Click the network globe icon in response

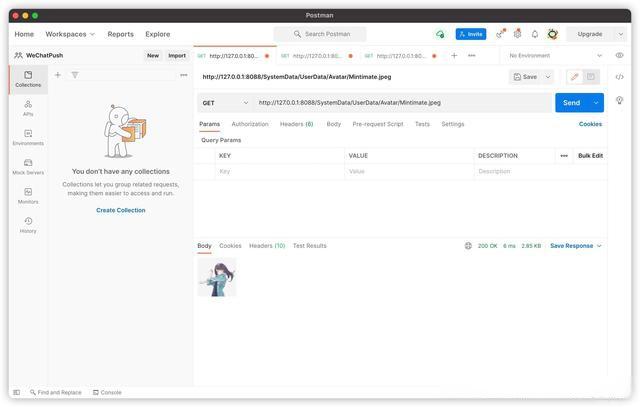pos(468,246)
